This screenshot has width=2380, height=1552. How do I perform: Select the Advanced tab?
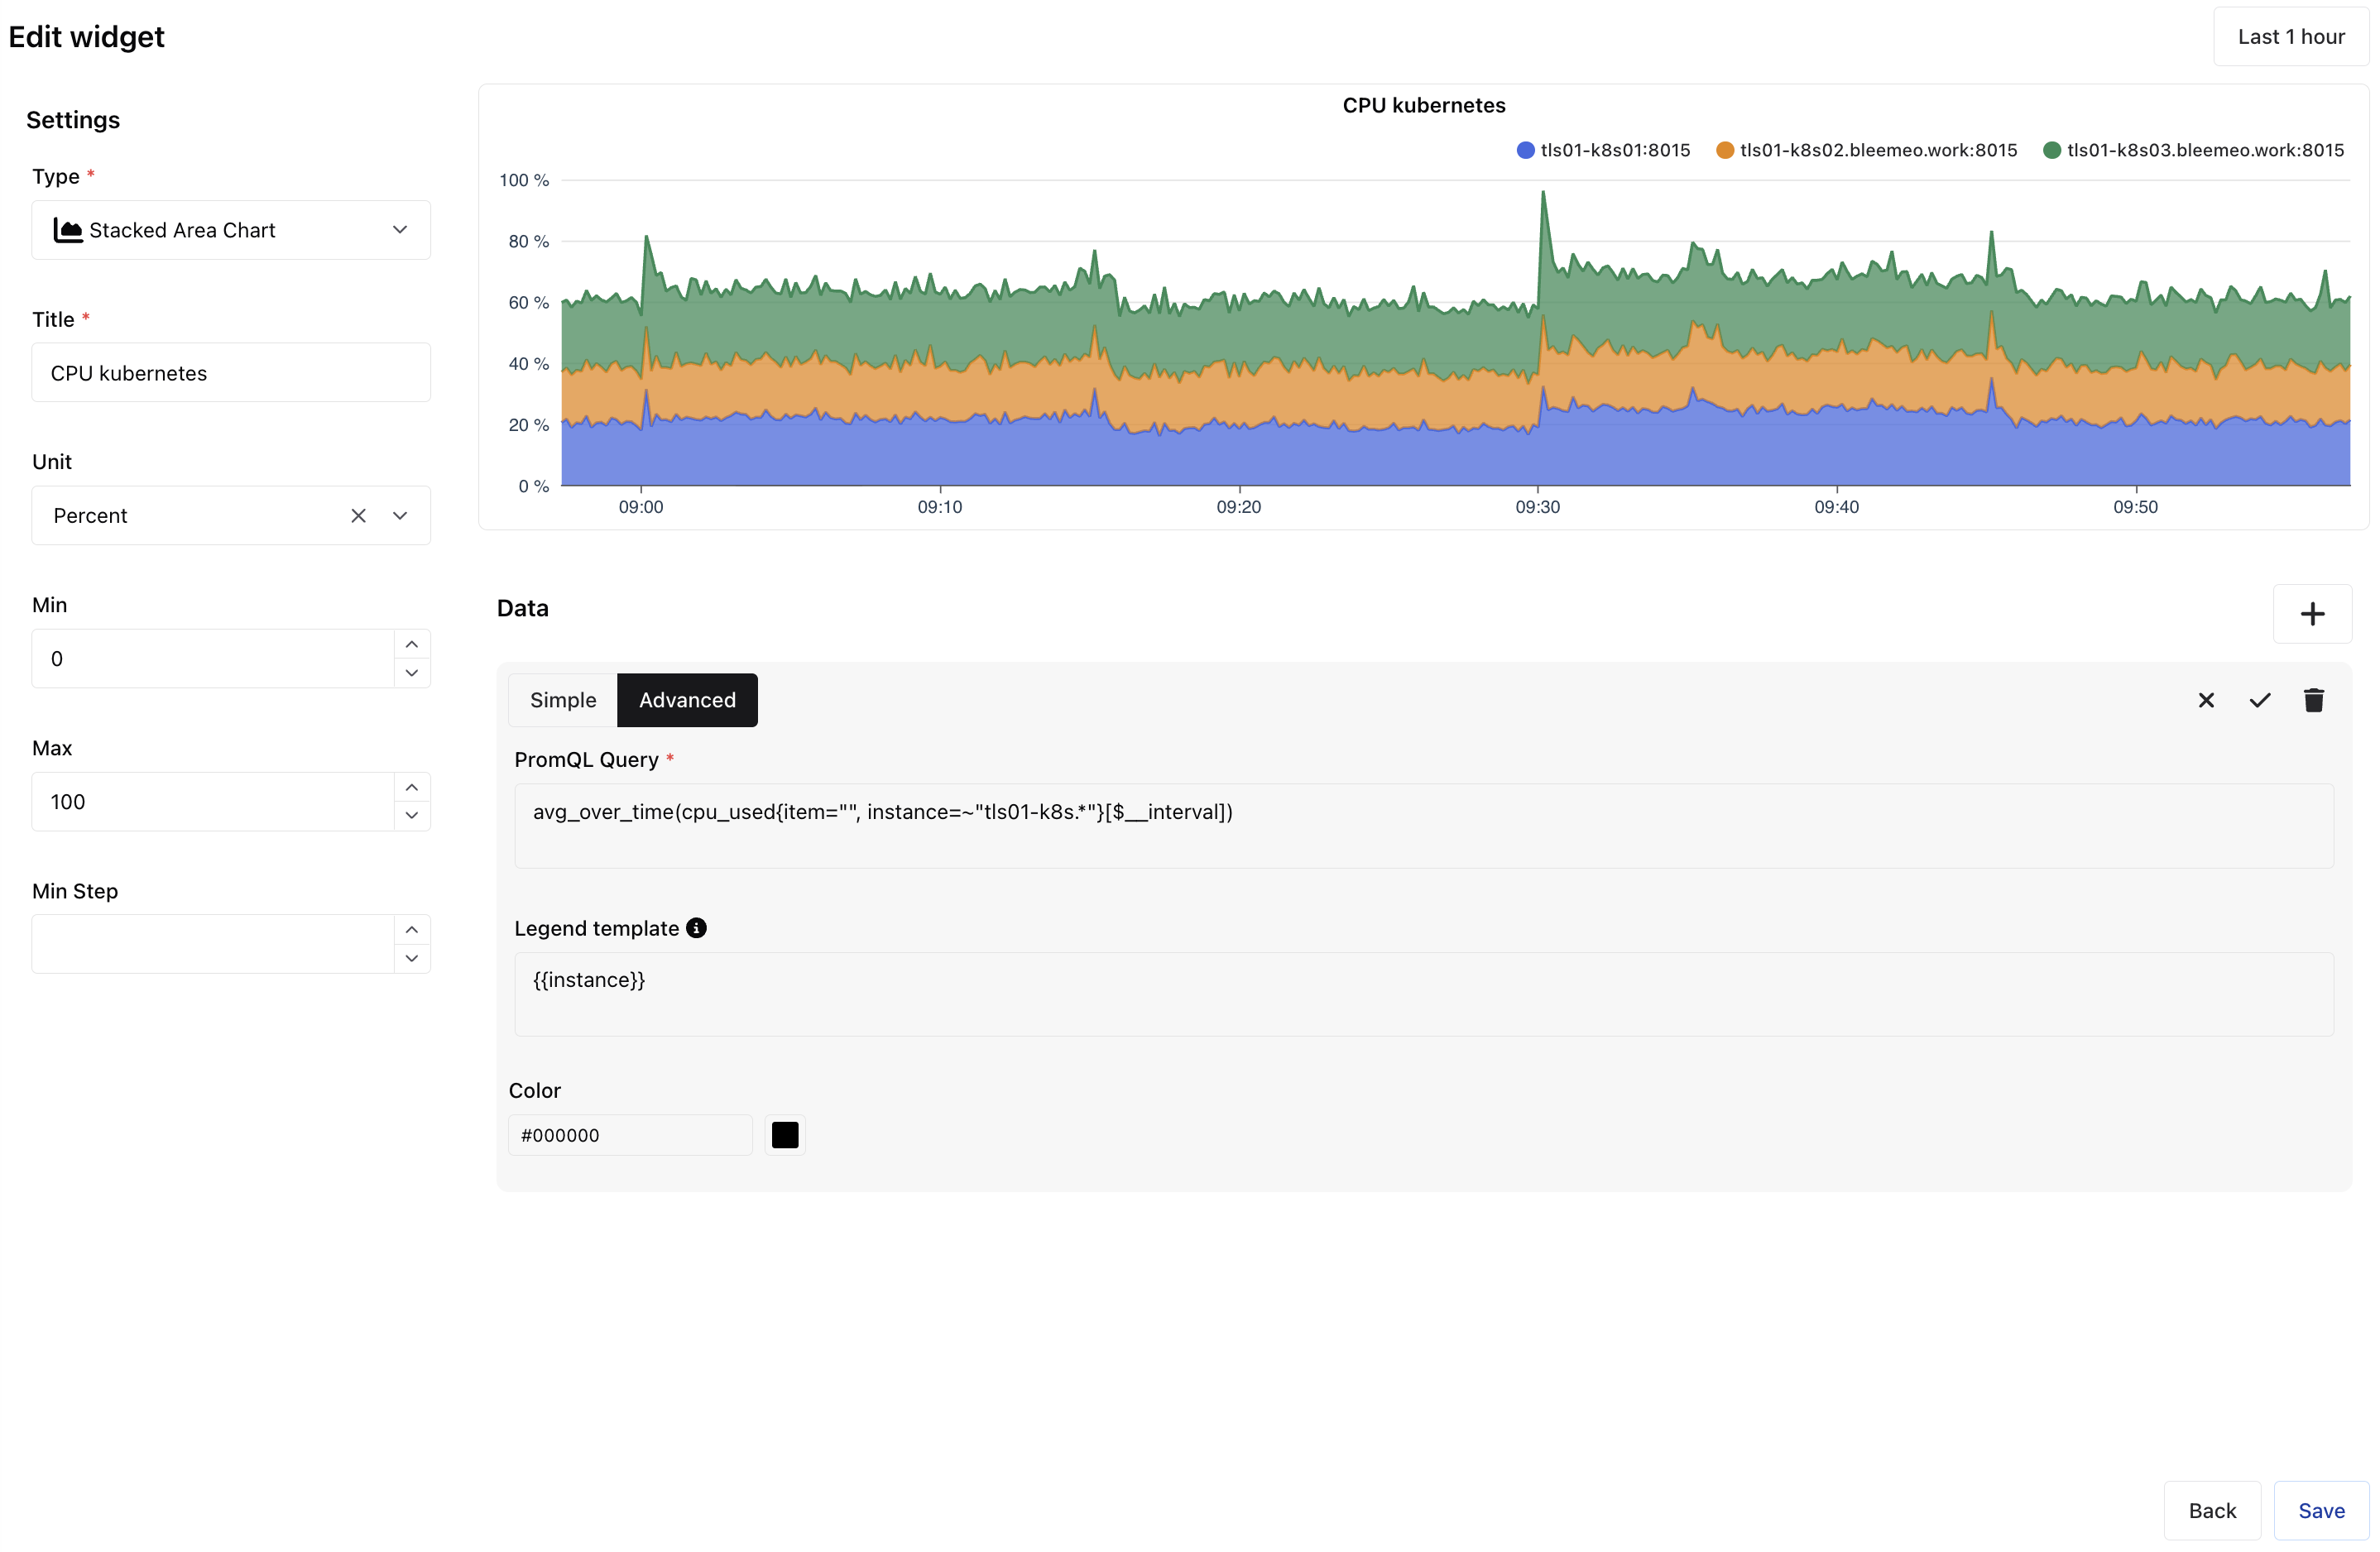coord(687,700)
